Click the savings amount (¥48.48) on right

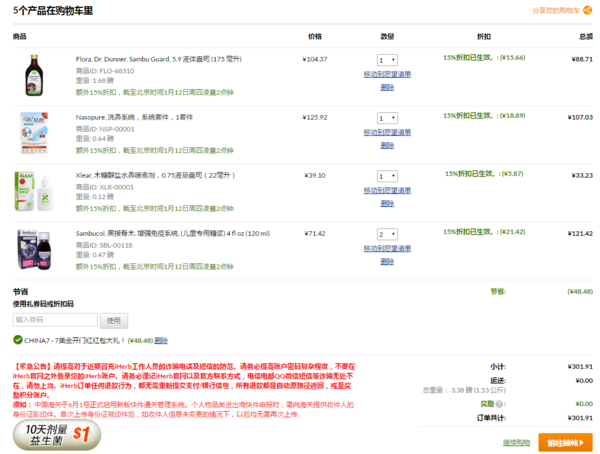[580, 292]
